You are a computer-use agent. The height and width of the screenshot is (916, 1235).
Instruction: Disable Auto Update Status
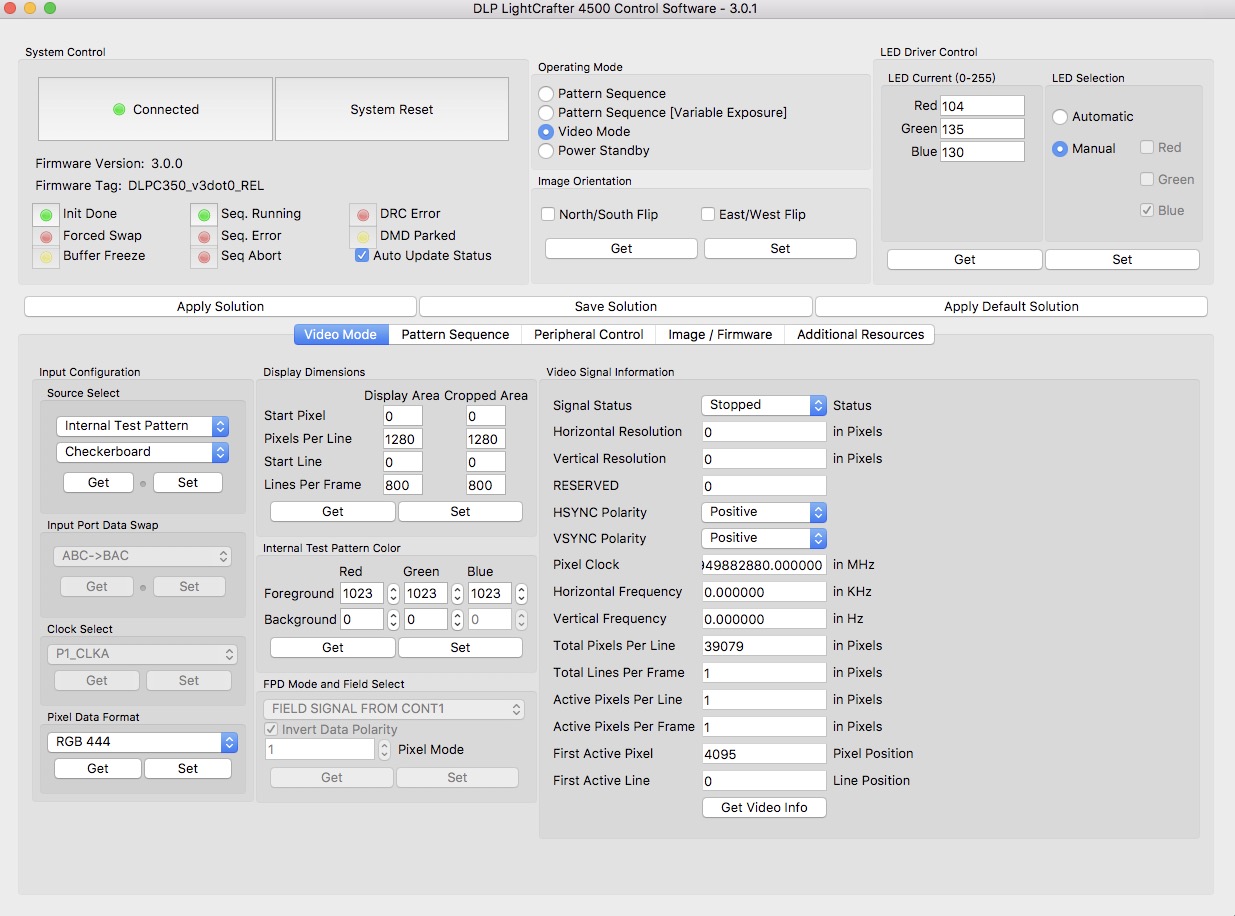(362, 255)
